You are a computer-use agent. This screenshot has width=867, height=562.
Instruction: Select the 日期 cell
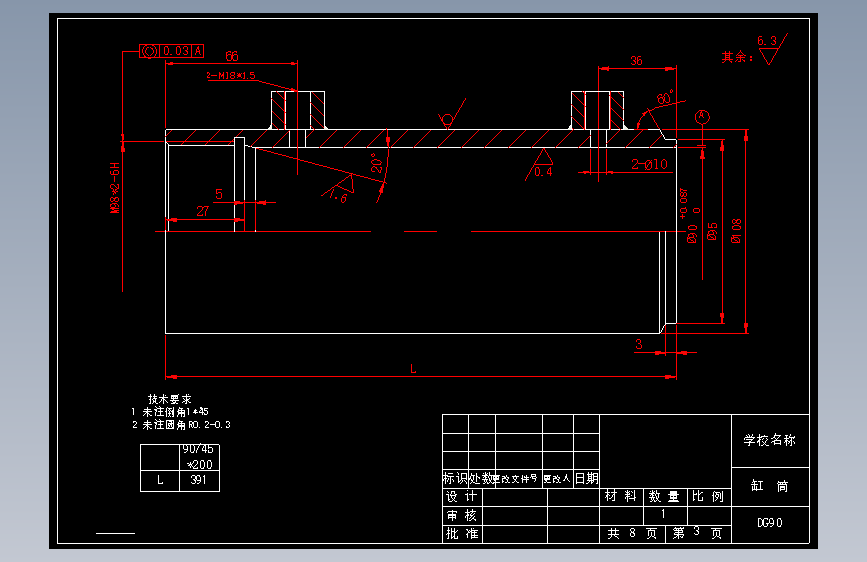point(587,478)
